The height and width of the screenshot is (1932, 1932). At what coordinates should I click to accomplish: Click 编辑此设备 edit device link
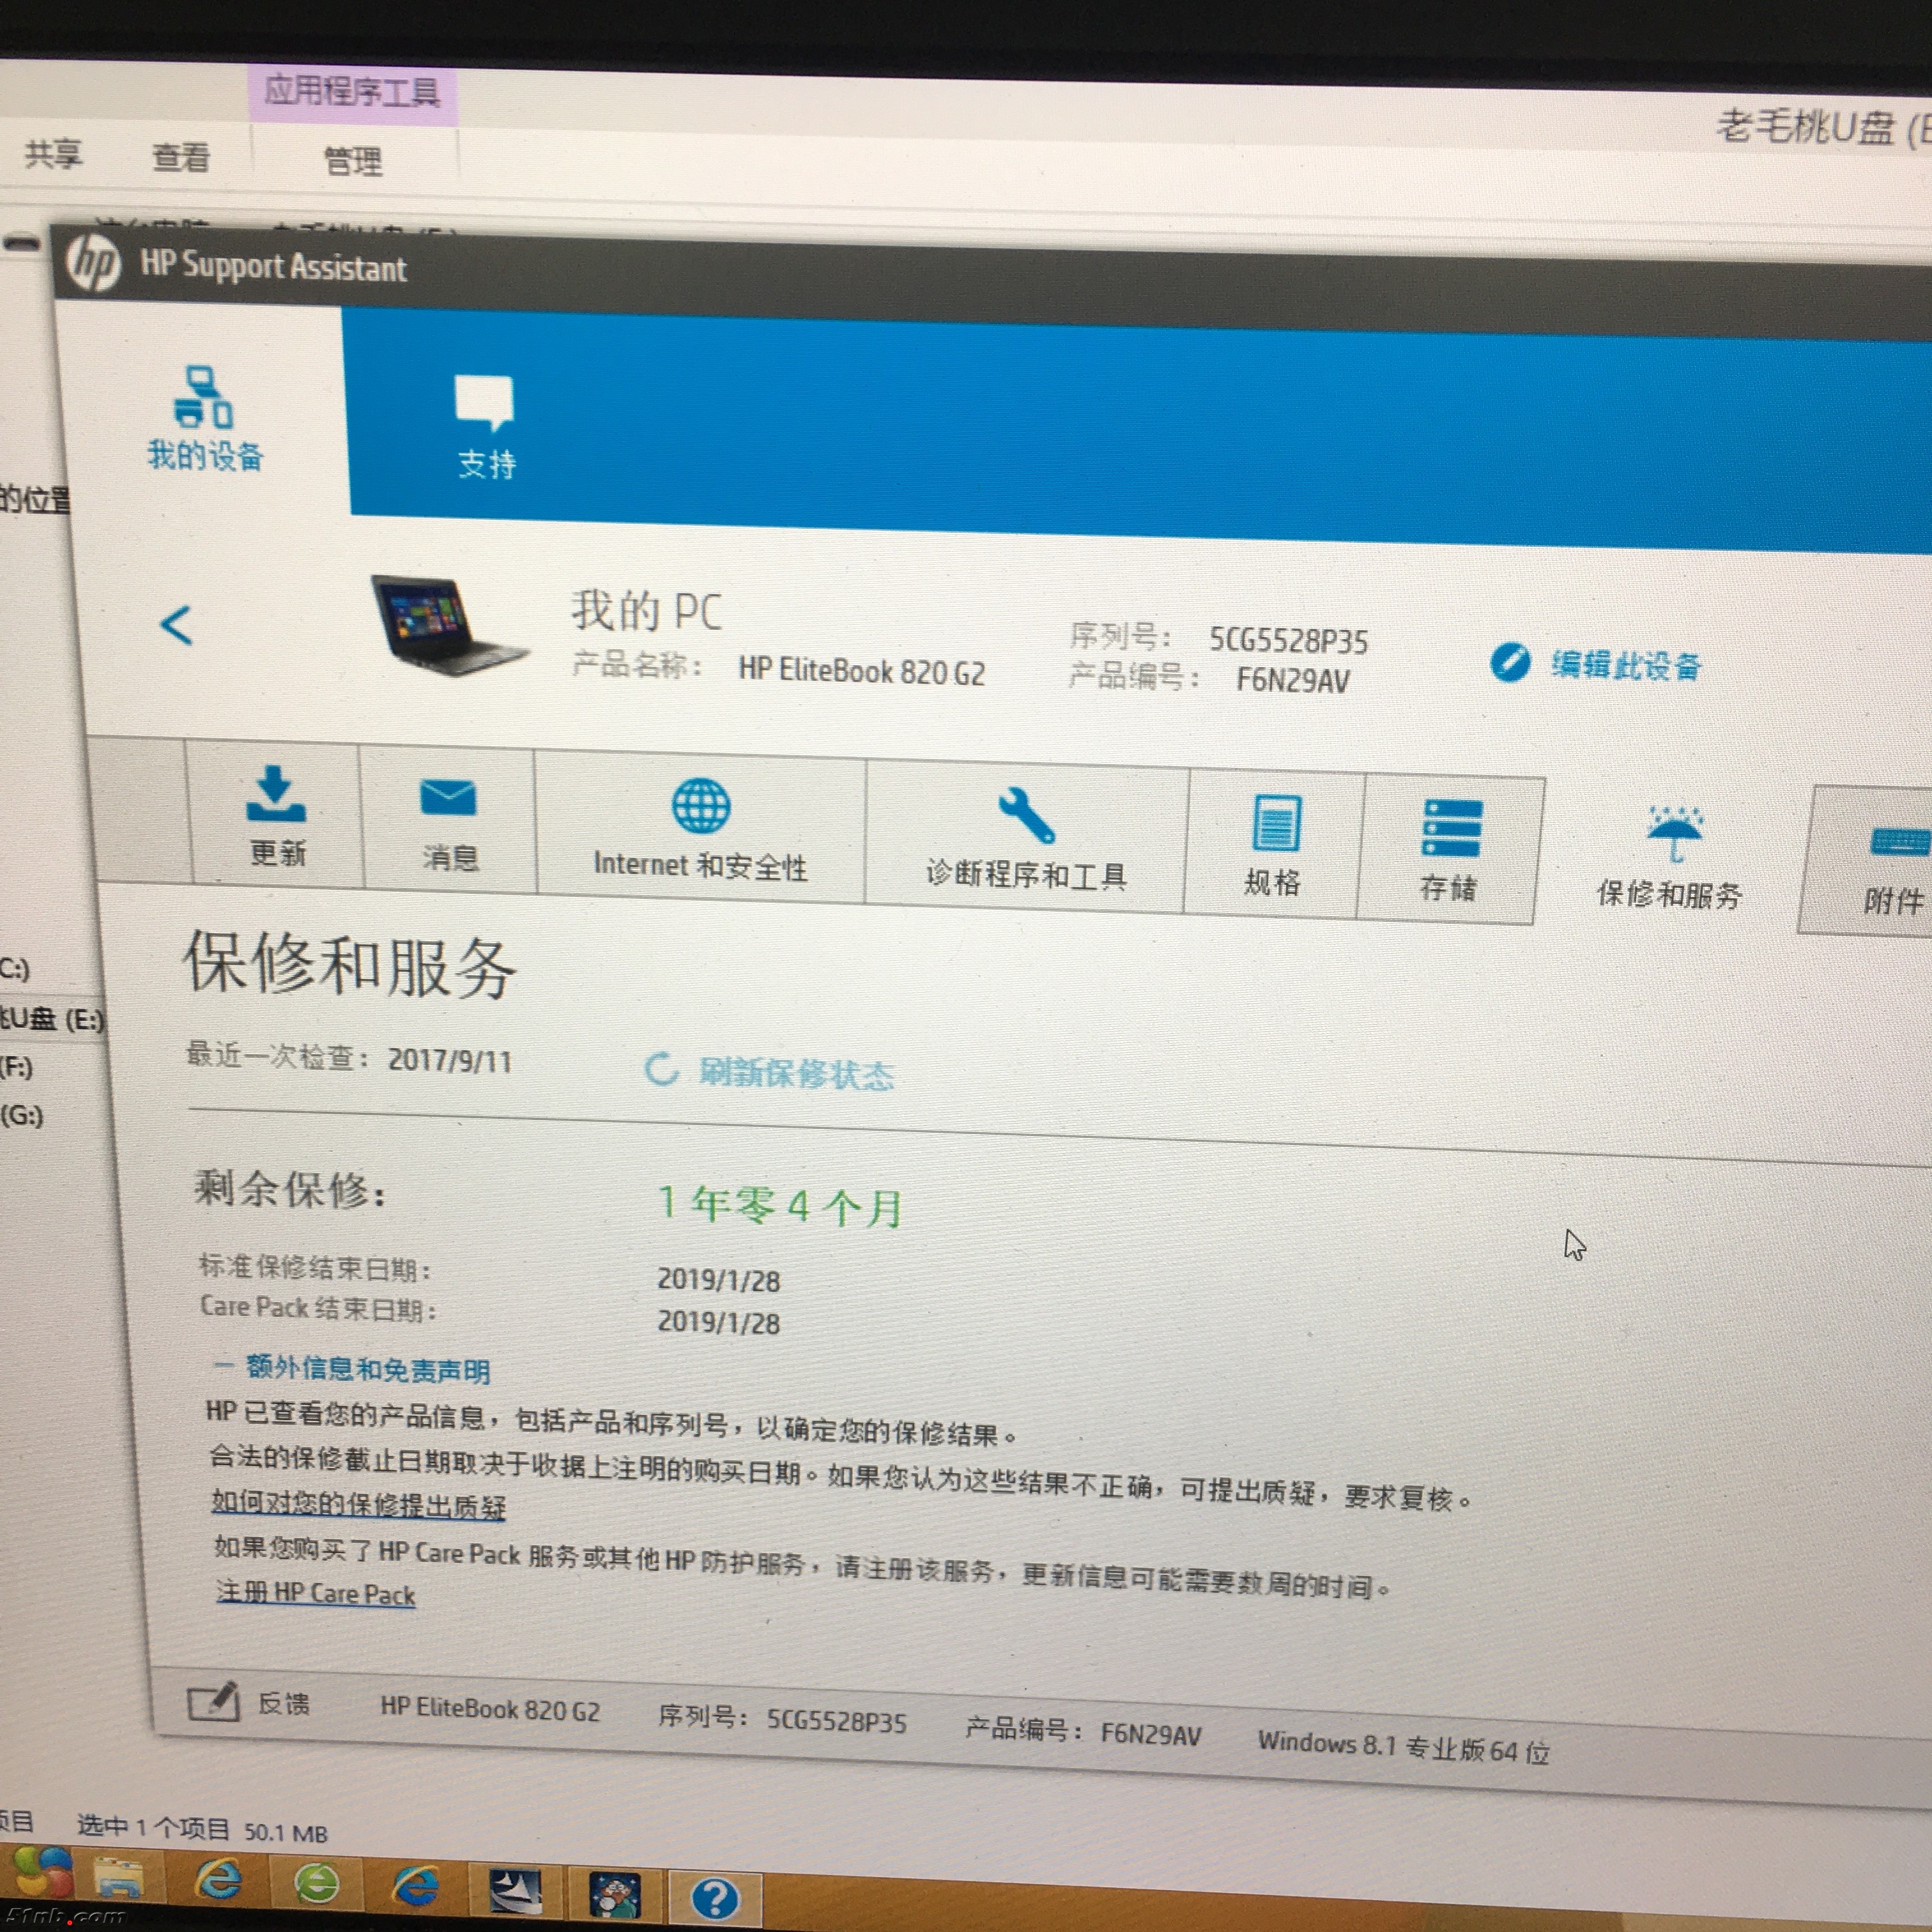pyautogui.click(x=1596, y=664)
